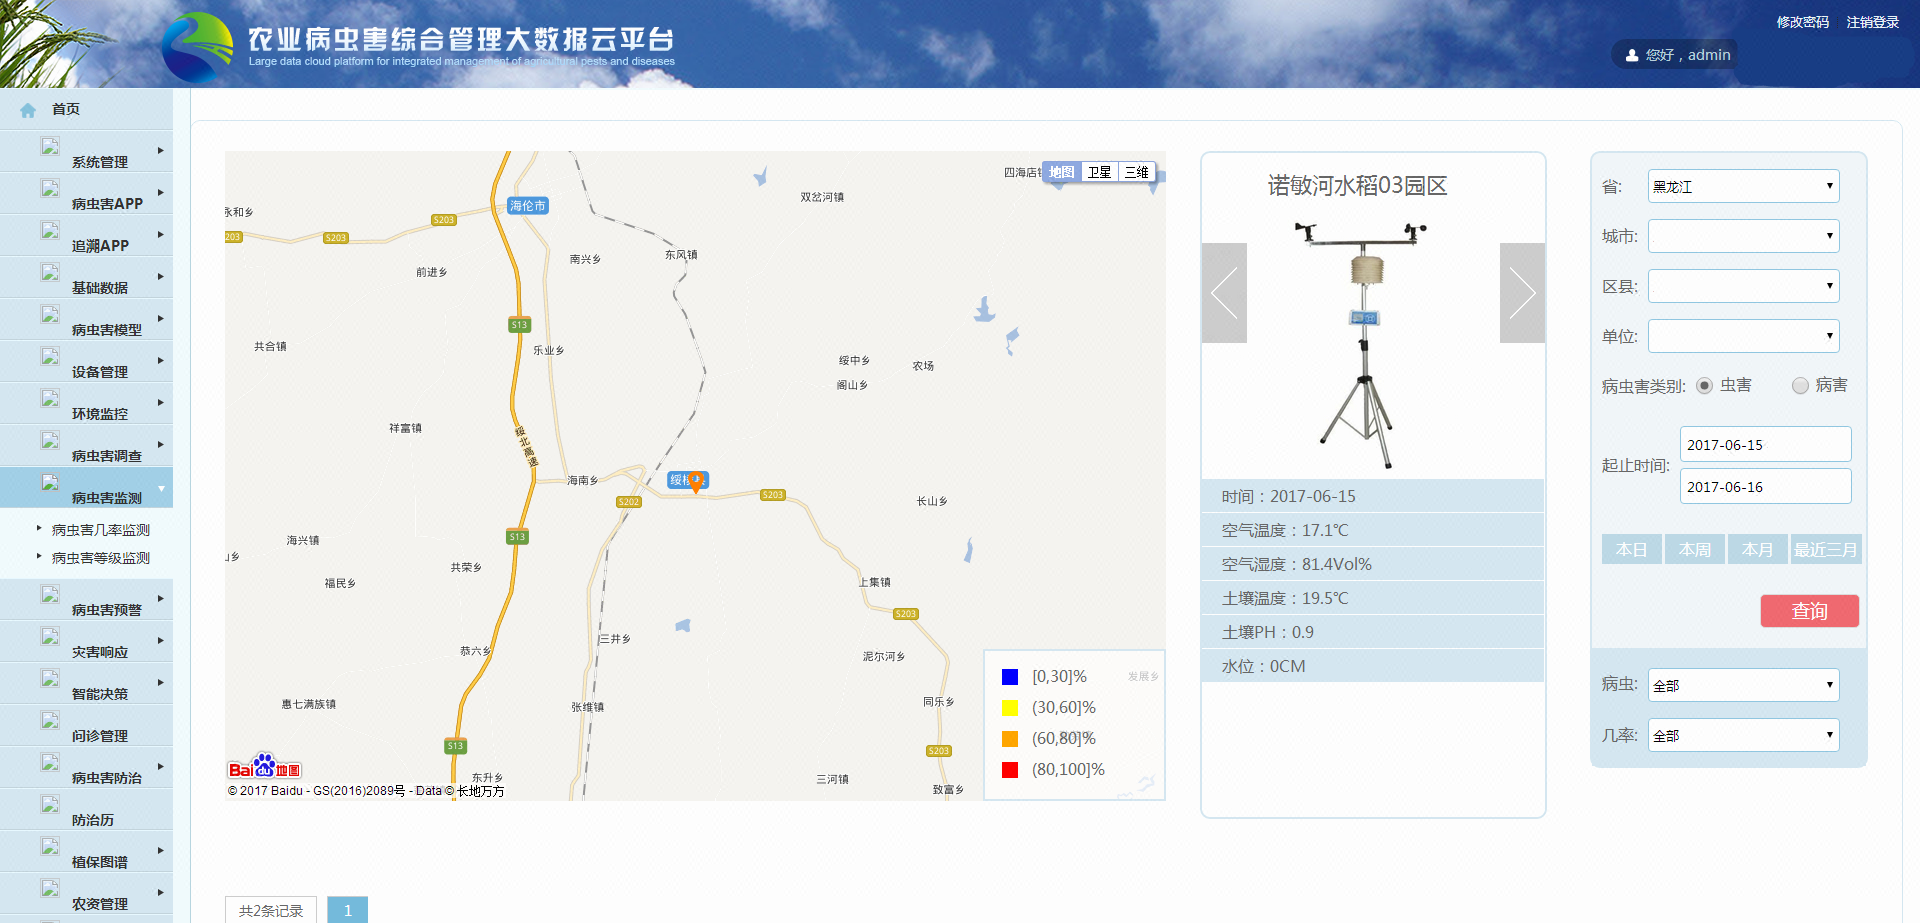The width and height of the screenshot is (1920, 923).
Task: Collapse the 病虫害监测 menu arrow
Action: point(161,488)
